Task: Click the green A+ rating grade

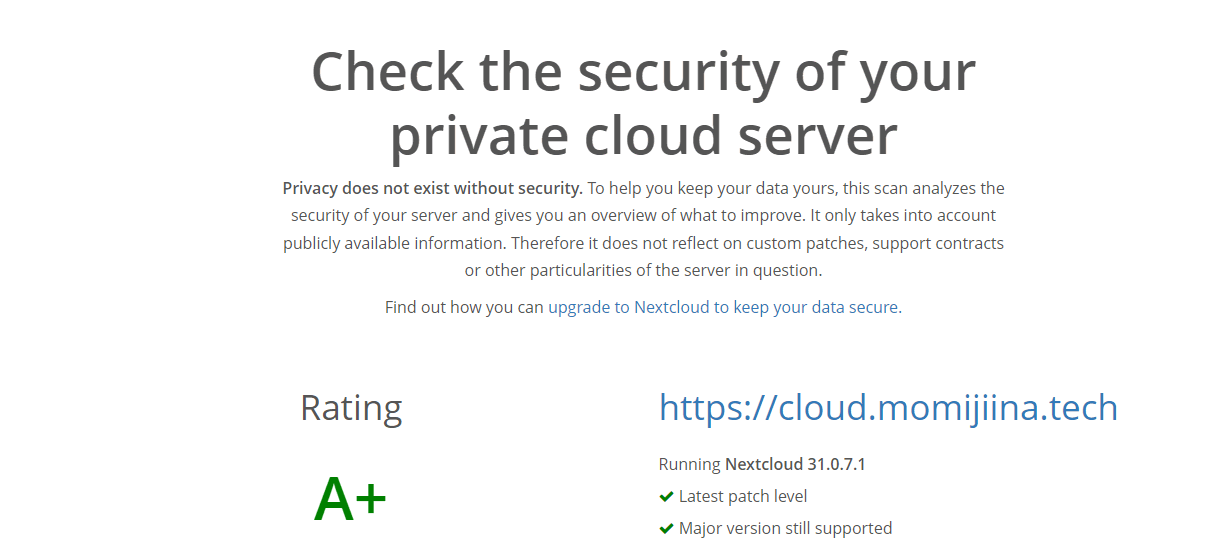Action: [350, 499]
